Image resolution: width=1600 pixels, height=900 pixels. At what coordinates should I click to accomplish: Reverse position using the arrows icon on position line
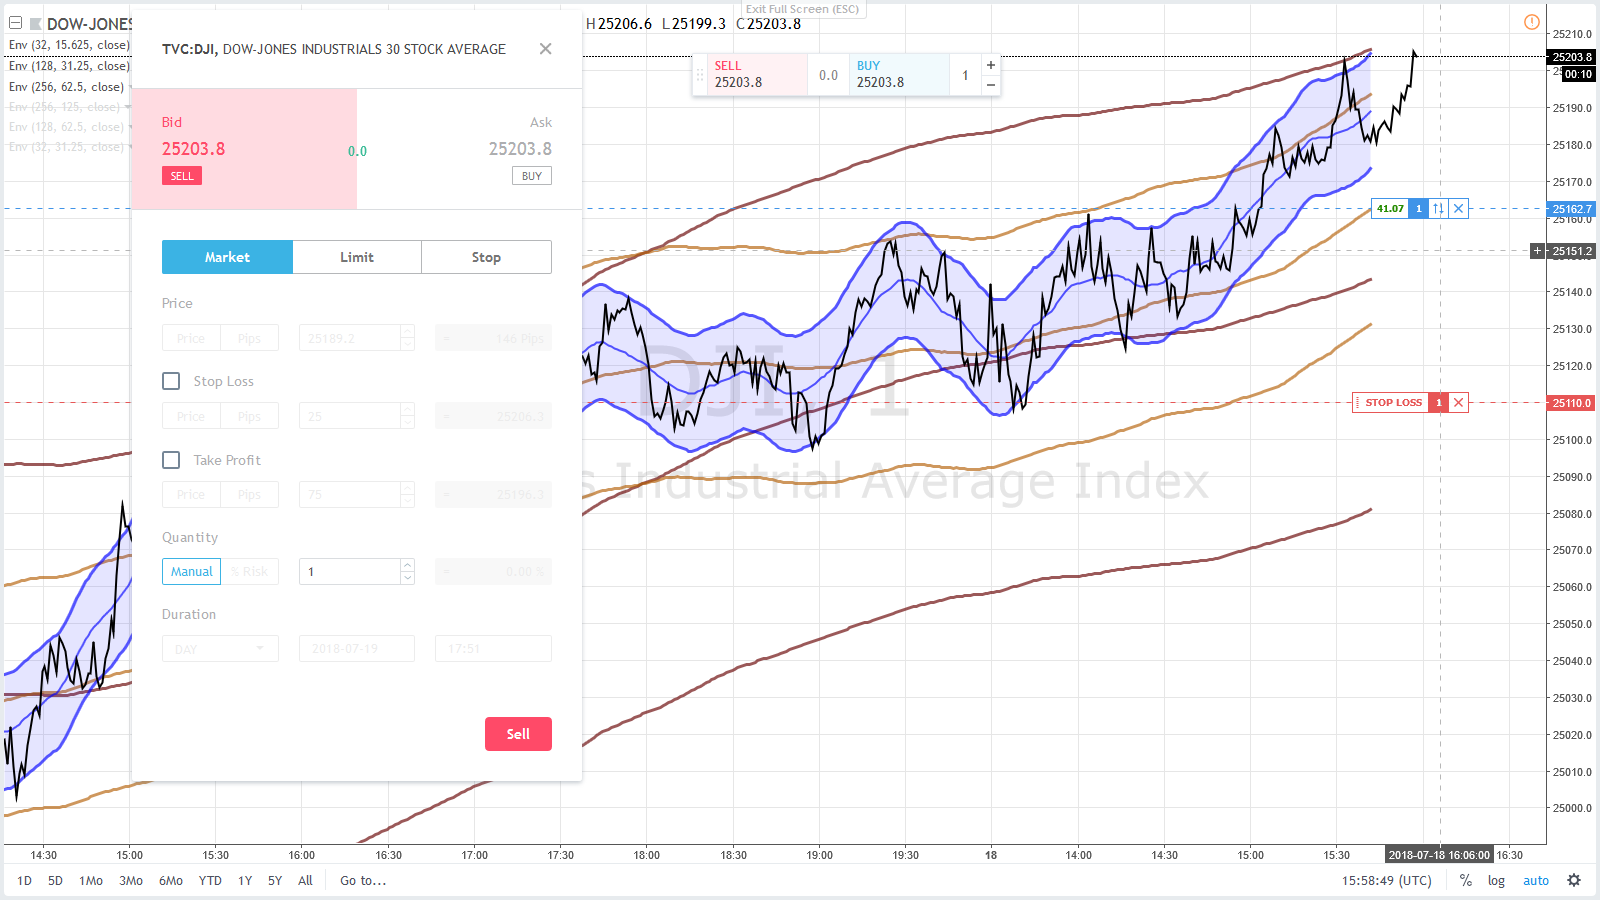(1438, 209)
